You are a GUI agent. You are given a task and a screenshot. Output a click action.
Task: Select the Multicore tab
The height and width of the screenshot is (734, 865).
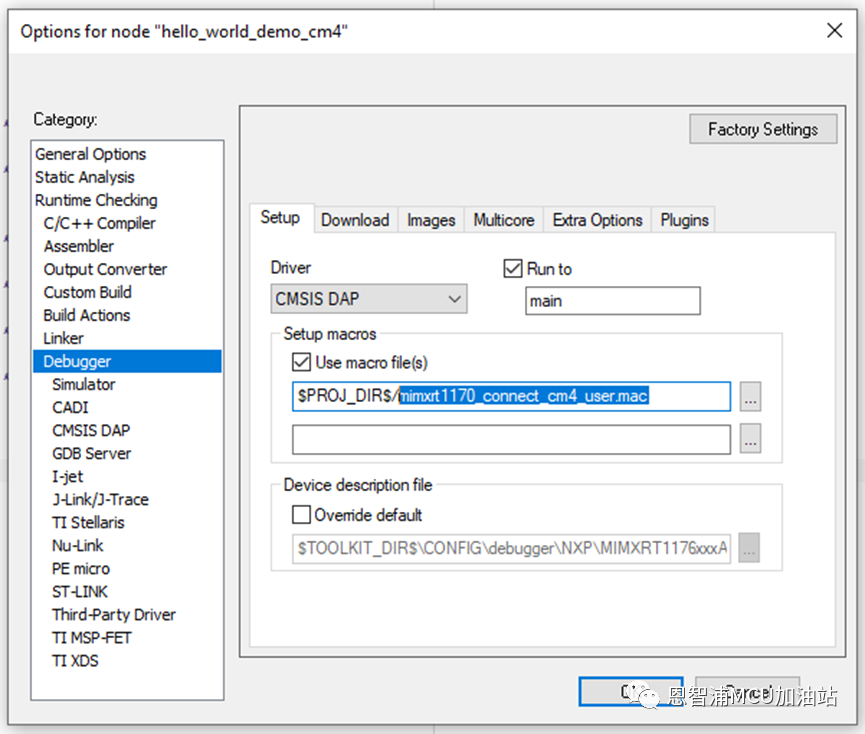coord(504,220)
